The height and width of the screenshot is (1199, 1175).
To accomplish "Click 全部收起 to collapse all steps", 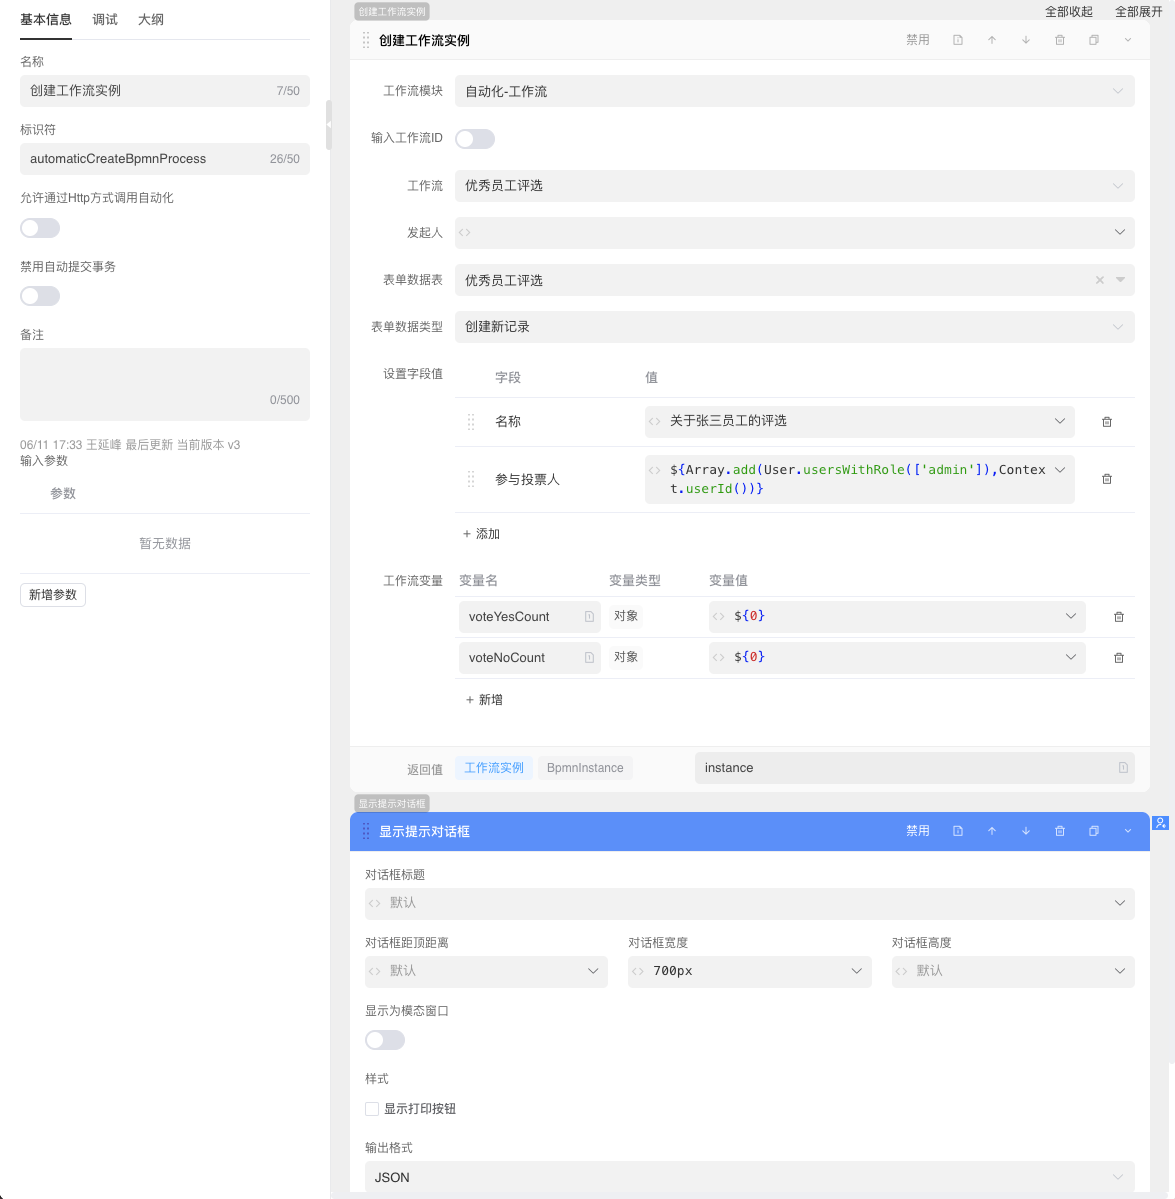I will point(1068,12).
